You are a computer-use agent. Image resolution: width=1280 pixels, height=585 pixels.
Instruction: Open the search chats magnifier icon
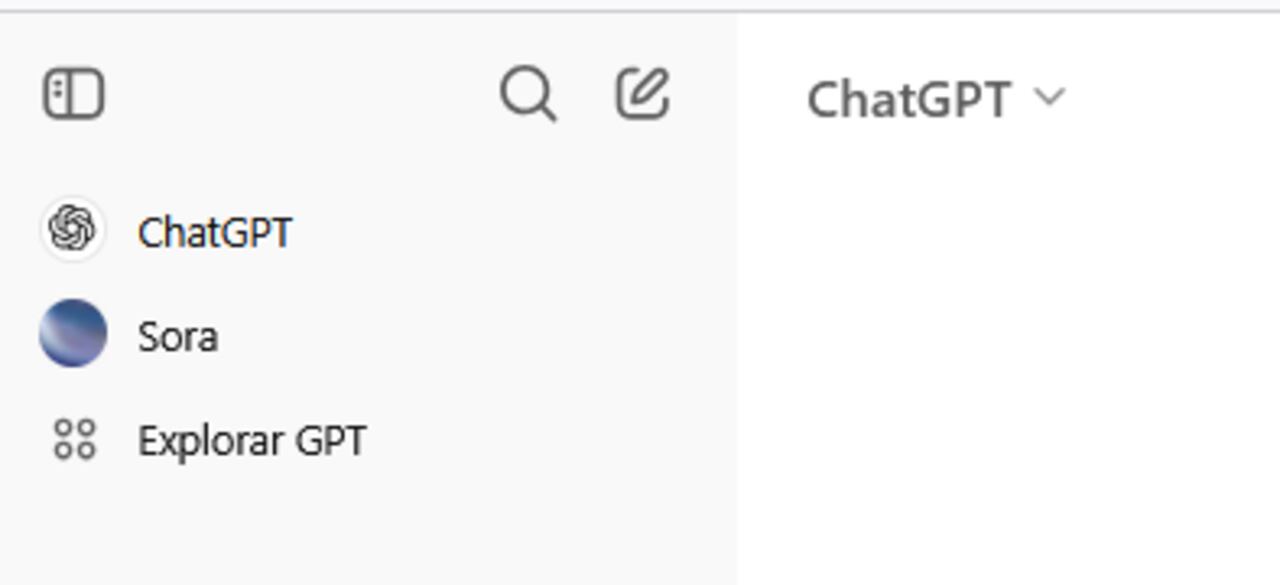527,95
